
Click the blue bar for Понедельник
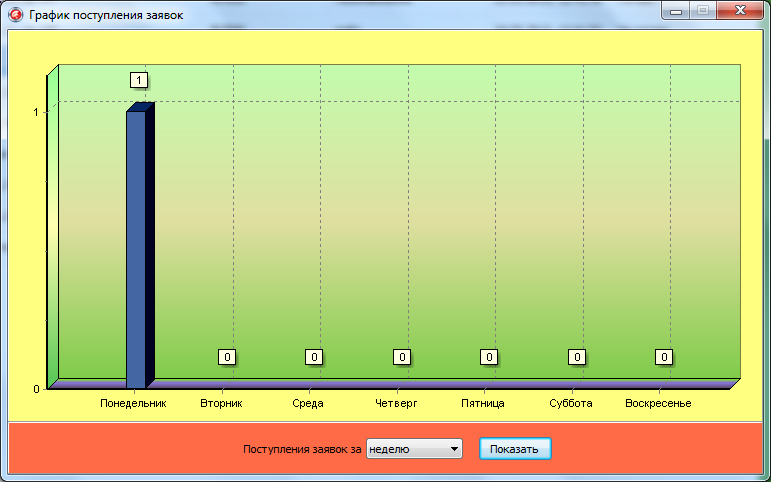pyautogui.click(x=140, y=245)
